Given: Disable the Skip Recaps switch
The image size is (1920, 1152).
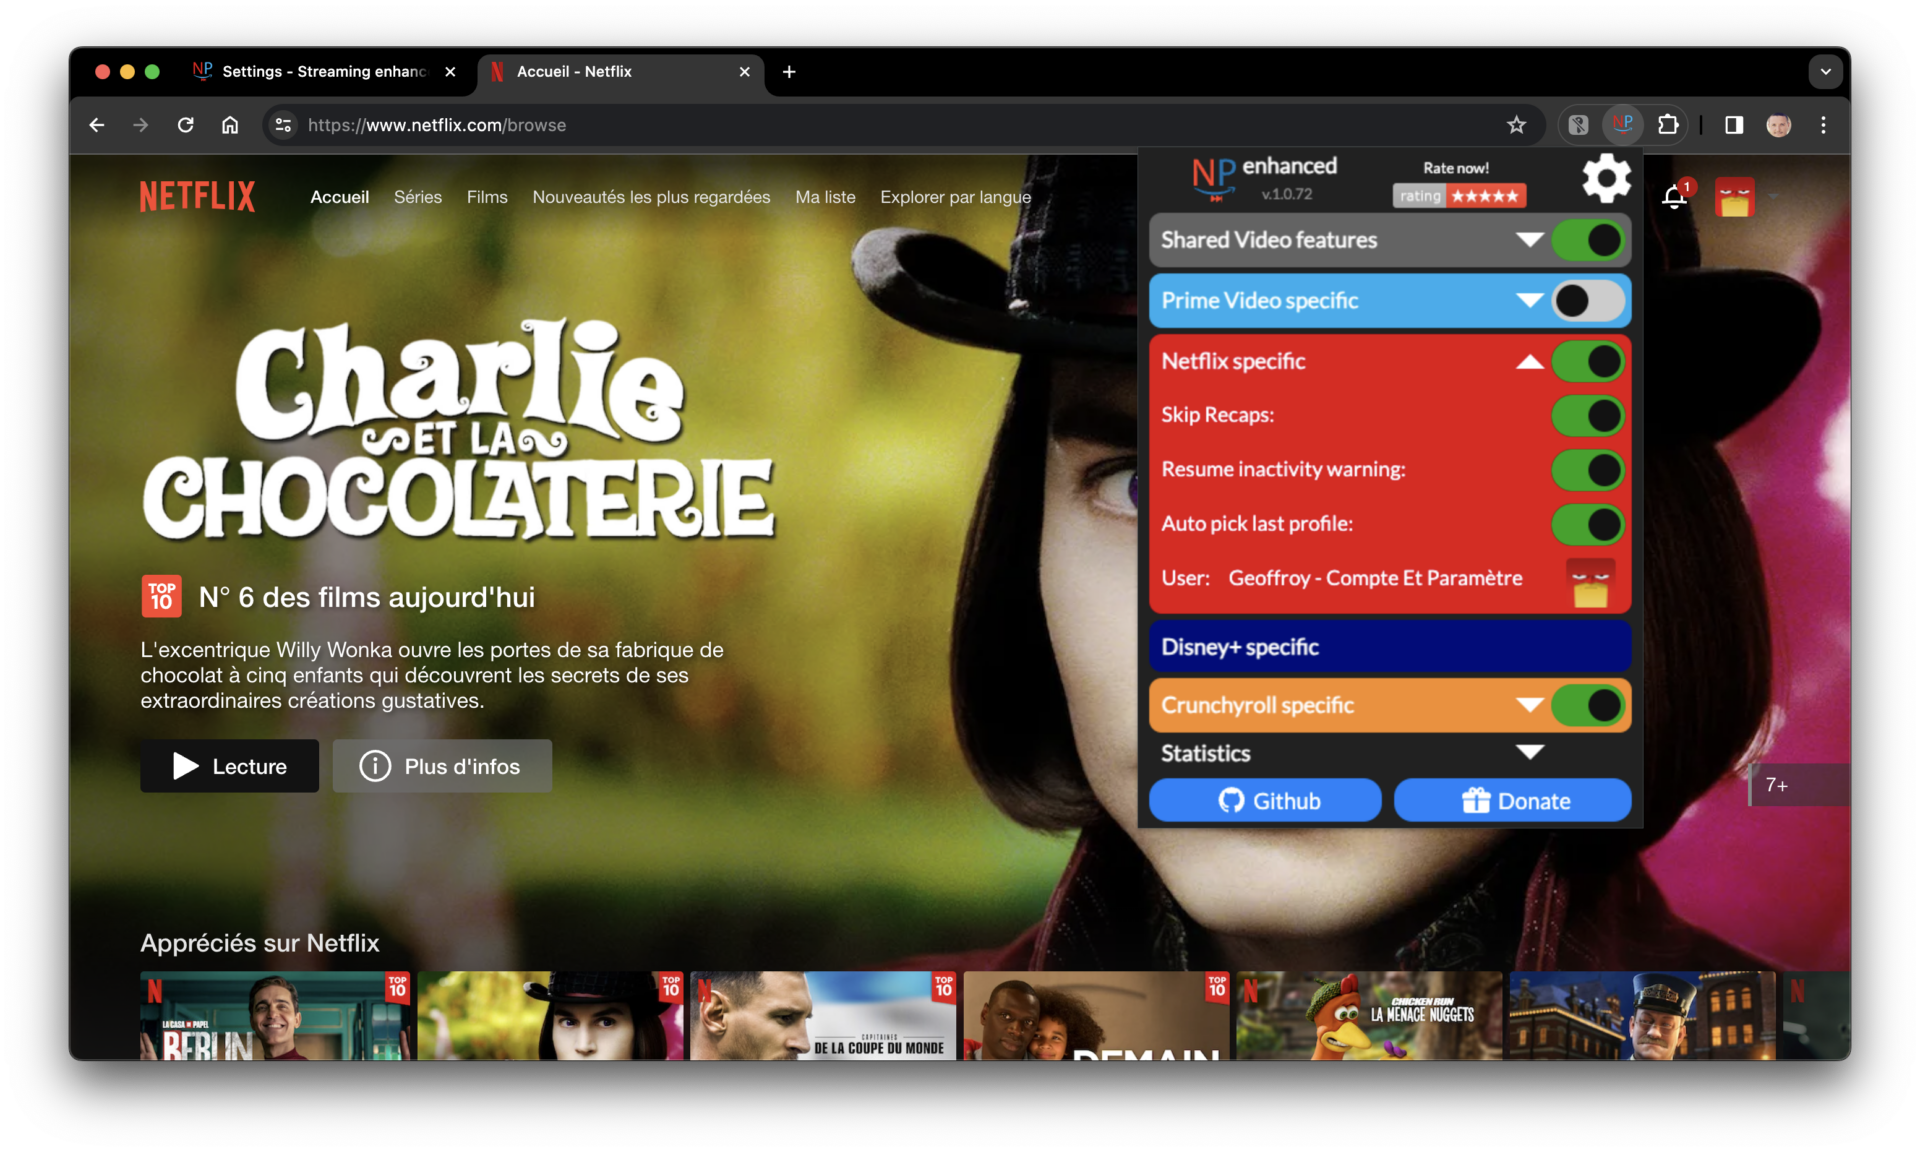Looking at the screenshot, I should click(x=1588, y=416).
